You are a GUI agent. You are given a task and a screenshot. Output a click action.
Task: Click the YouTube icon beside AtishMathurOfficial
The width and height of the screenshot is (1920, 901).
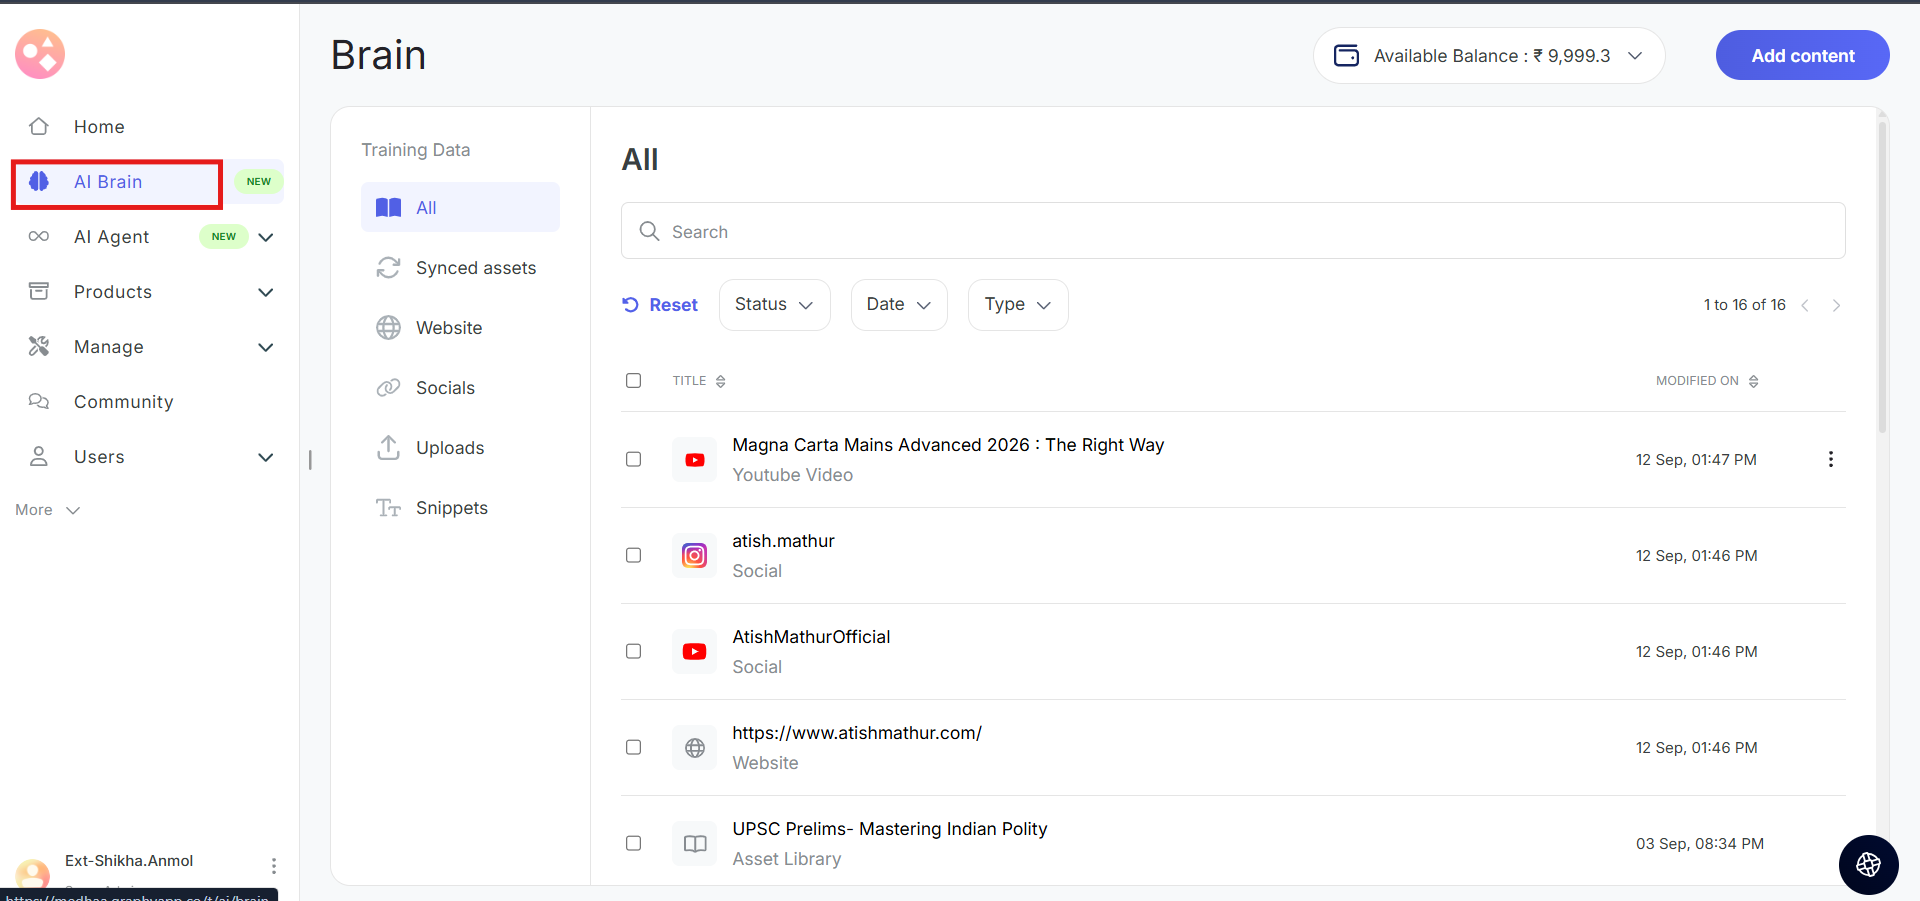(x=694, y=651)
